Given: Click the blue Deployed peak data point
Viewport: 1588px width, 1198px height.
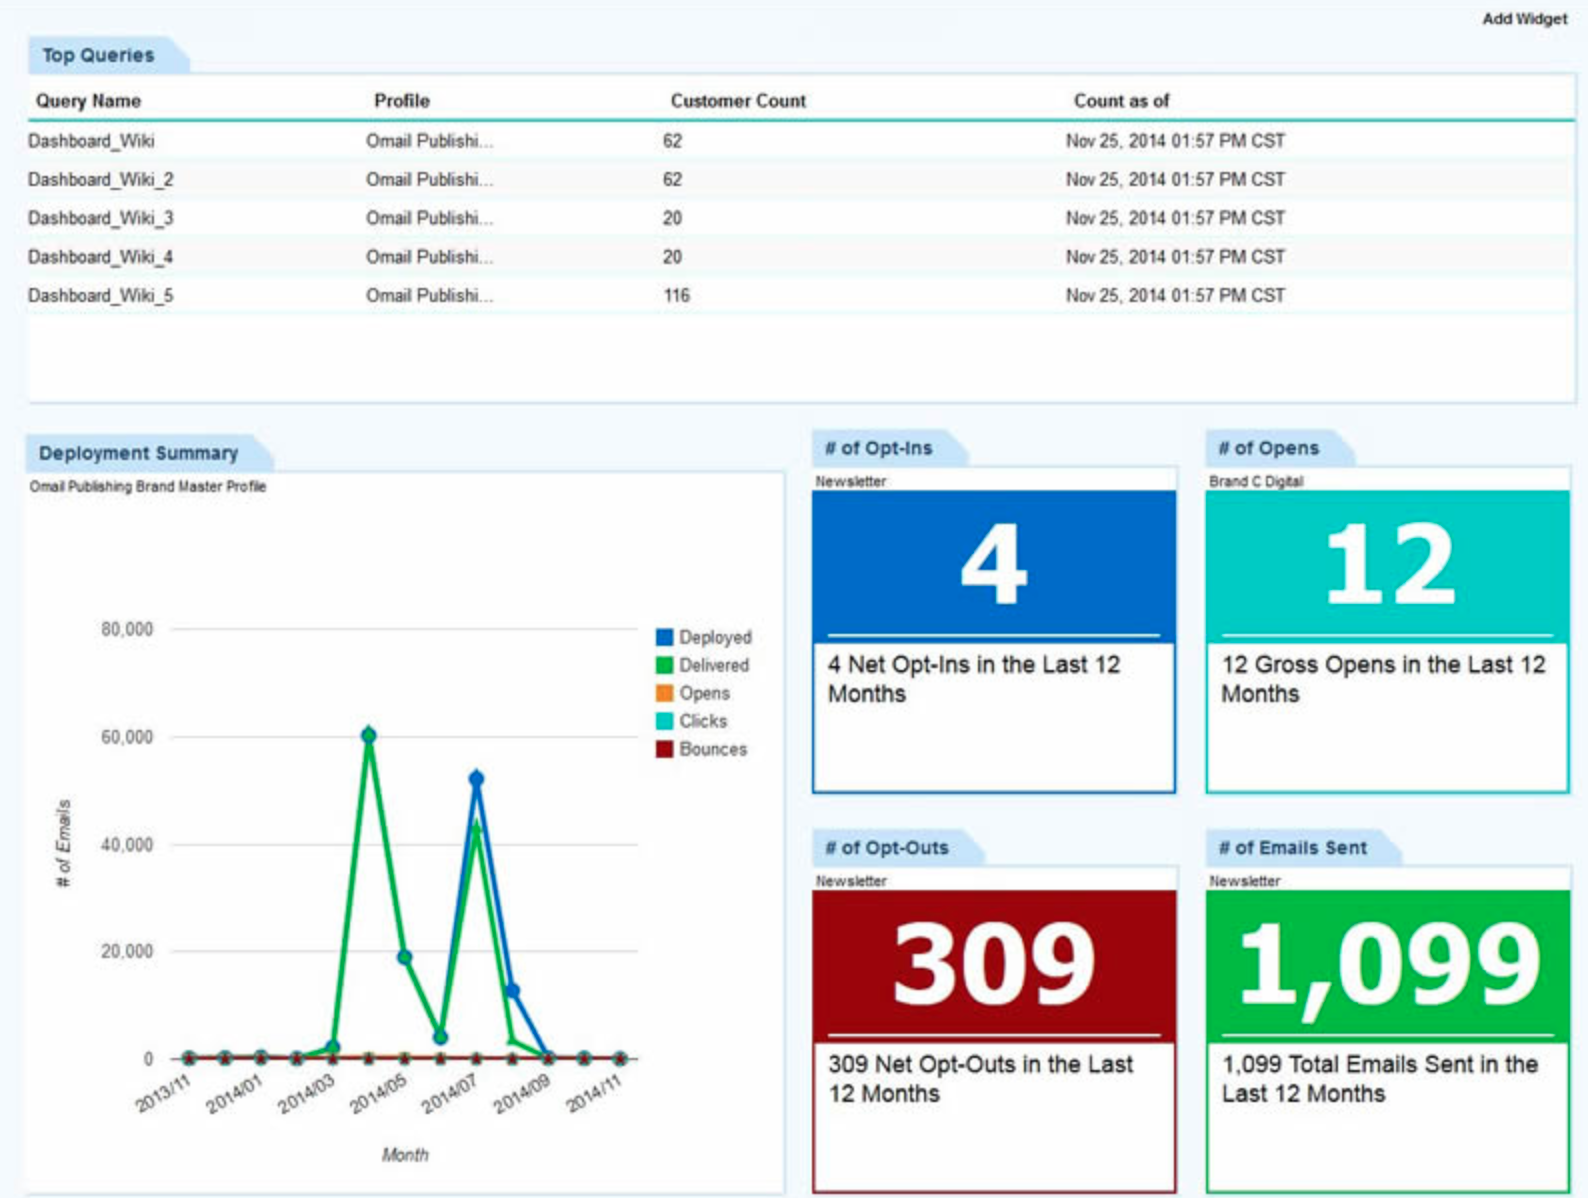Looking at the screenshot, I should (x=476, y=778).
